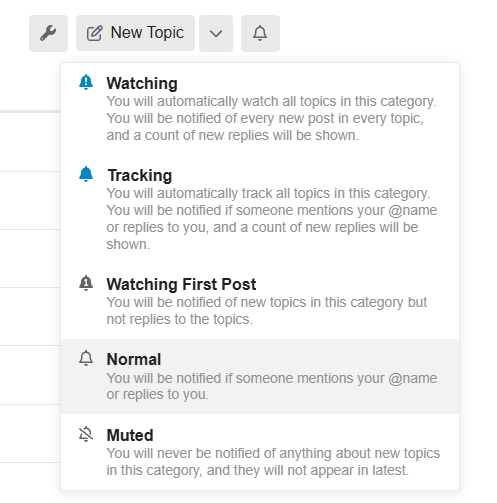The height and width of the screenshot is (503, 497).
Task: Select the Tracking notification level
Action: (x=260, y=209)
